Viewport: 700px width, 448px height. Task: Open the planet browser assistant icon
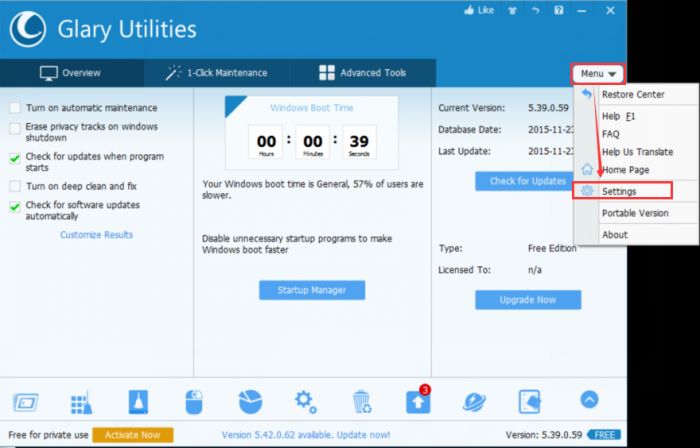(473, 402)
